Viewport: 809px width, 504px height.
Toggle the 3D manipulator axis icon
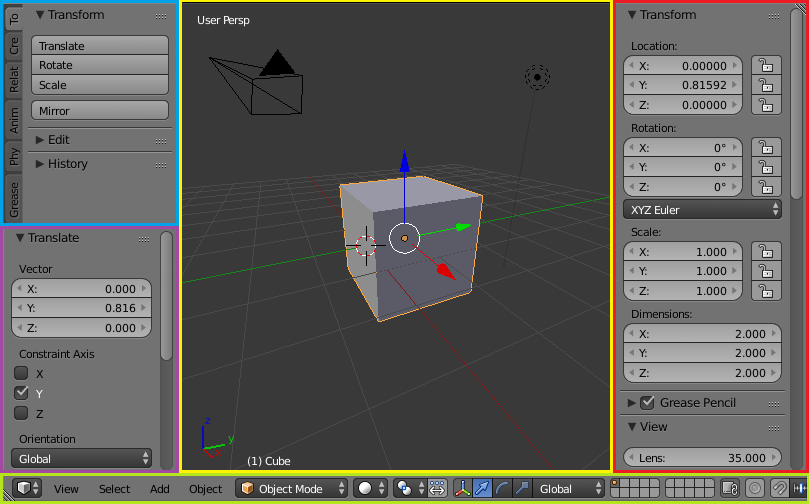click(x=462, y=488)
